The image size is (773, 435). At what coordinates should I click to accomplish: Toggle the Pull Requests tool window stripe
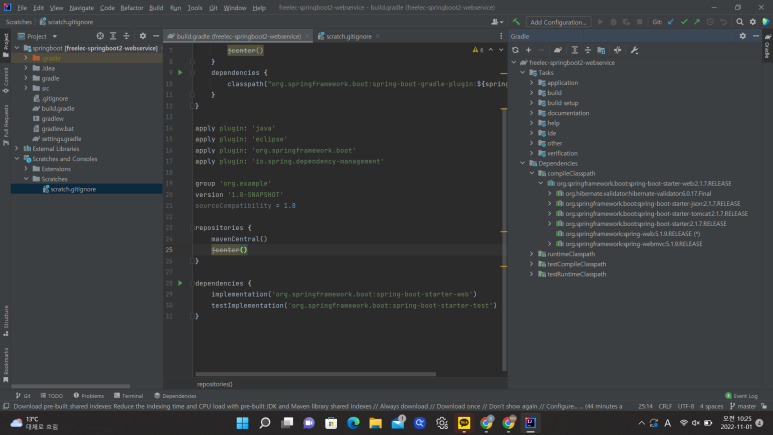tap(5, 125)
